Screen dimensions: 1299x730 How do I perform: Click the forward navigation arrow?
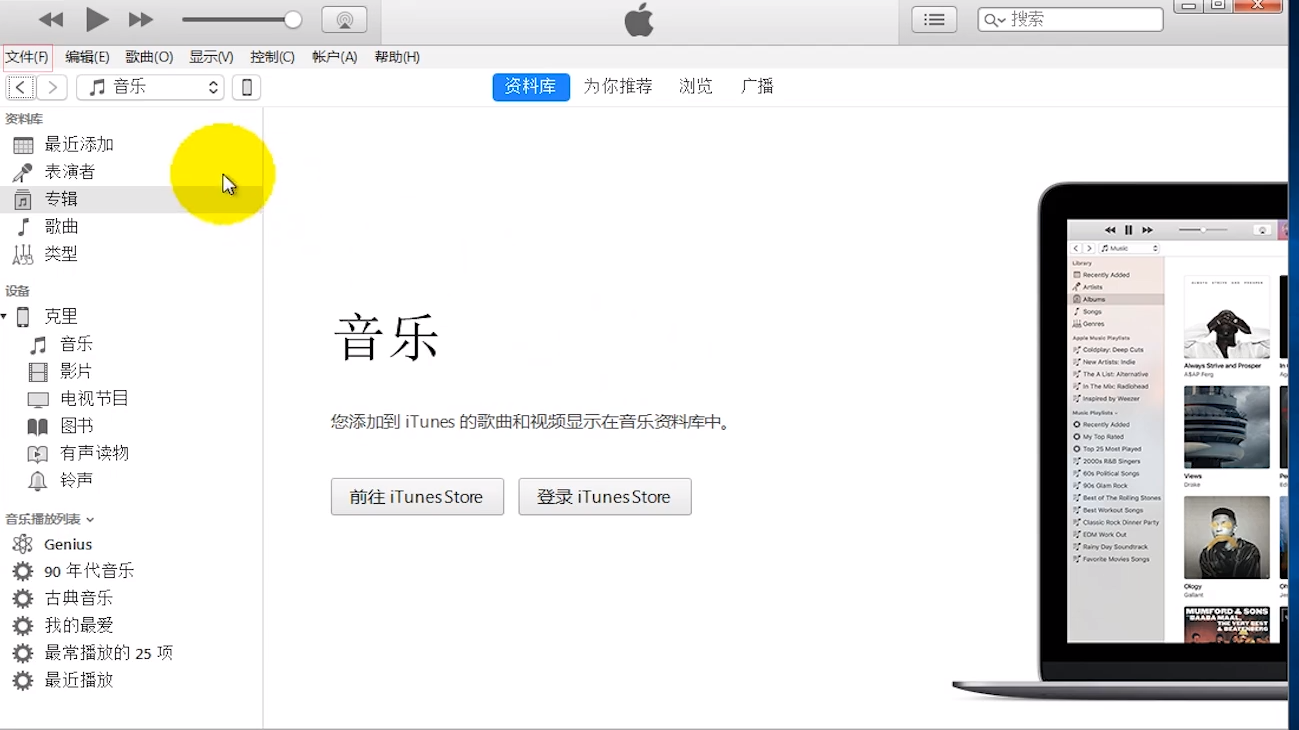tap(52, 87)
